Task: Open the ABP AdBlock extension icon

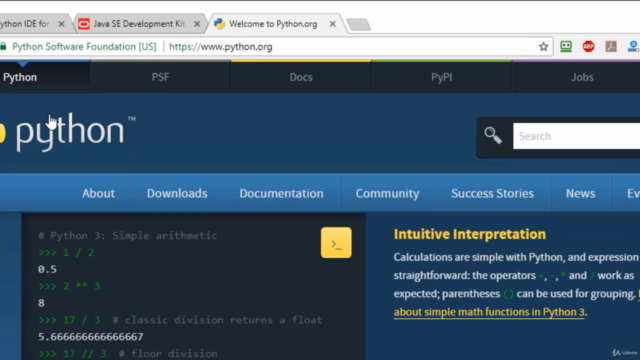Action: pos(588,47)
